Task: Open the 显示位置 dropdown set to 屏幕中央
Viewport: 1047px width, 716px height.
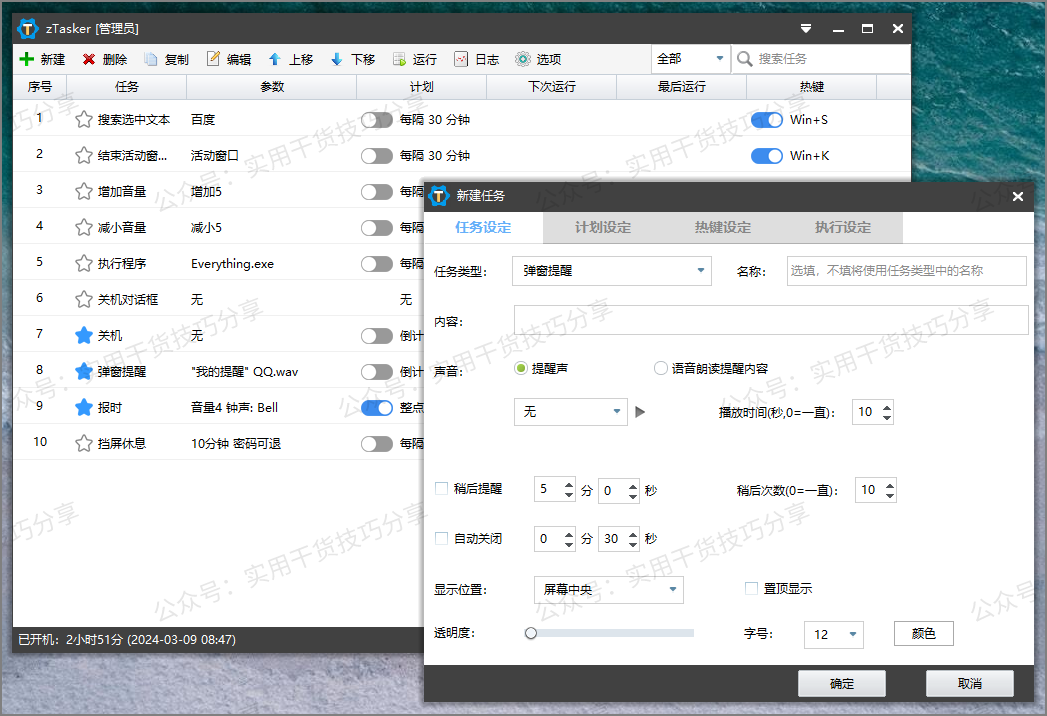Action: coord(608,590)
